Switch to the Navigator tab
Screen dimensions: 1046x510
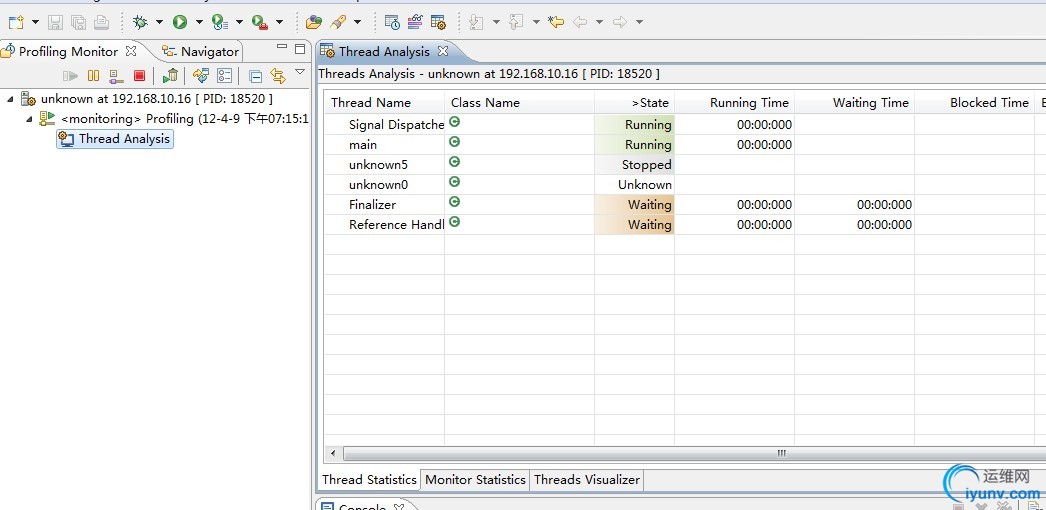(x=201, y=51)
